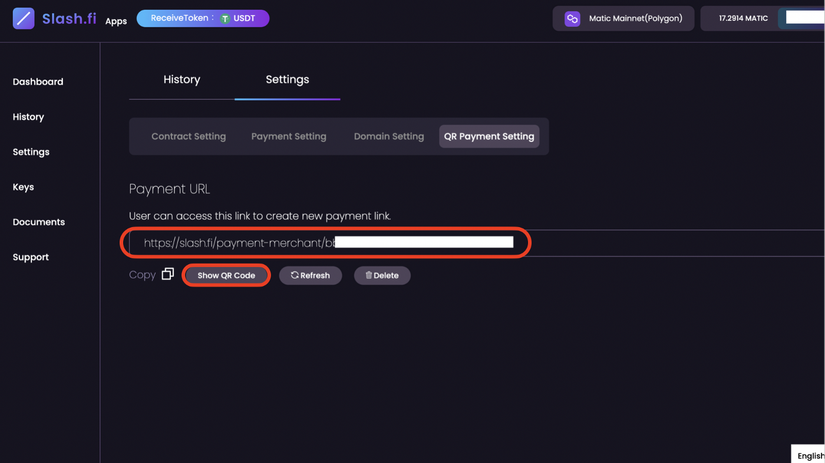Image resolution: width=825 pixels, height=463 pixels.
Task: Open the Payment Setting sub-tab
Action: tap(289, 136)
